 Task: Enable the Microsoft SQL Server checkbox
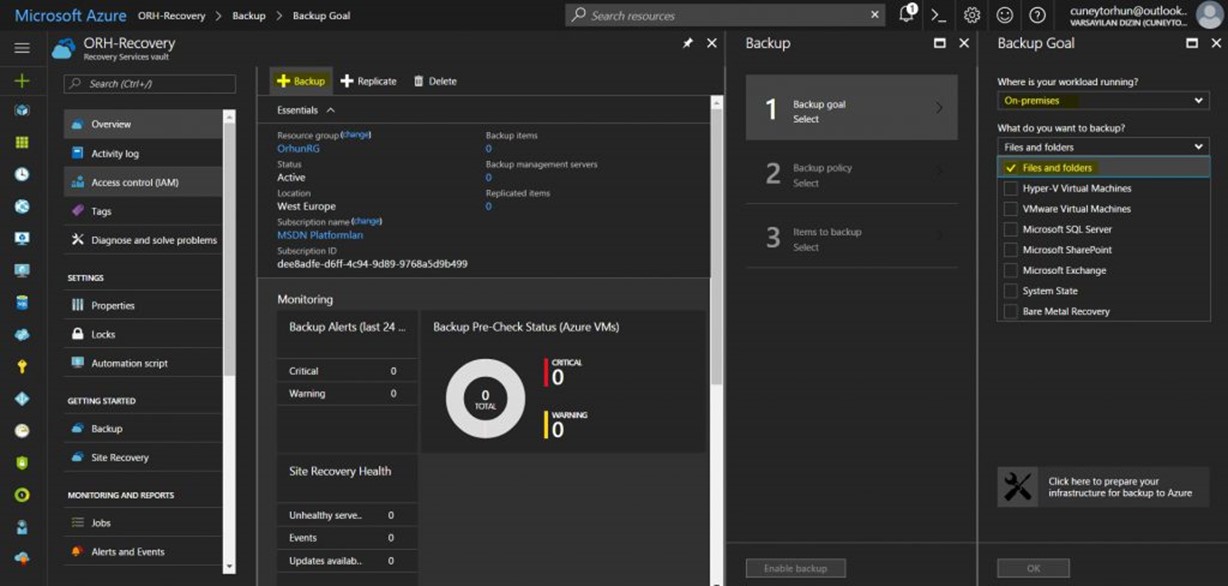pyautogui.click(x=1011, y=229)
